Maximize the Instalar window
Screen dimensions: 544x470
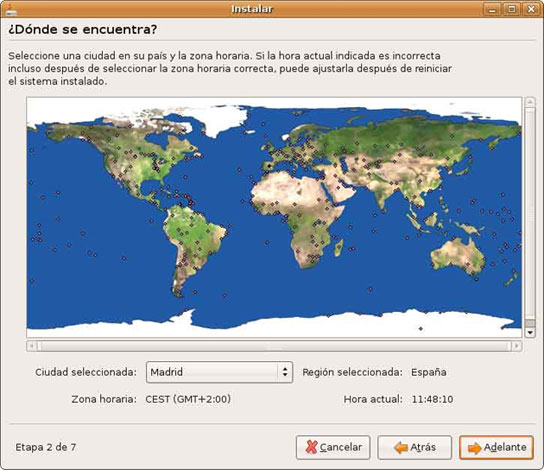pos(512,9)
